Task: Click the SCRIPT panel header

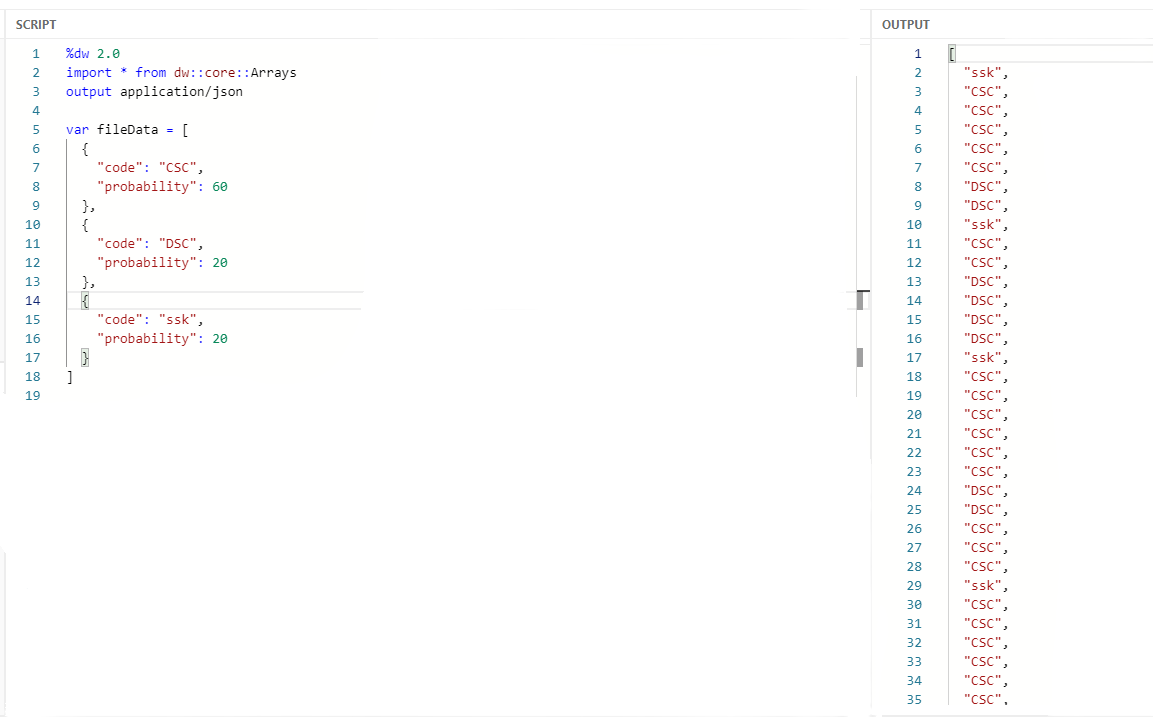Action: [36, 24]
